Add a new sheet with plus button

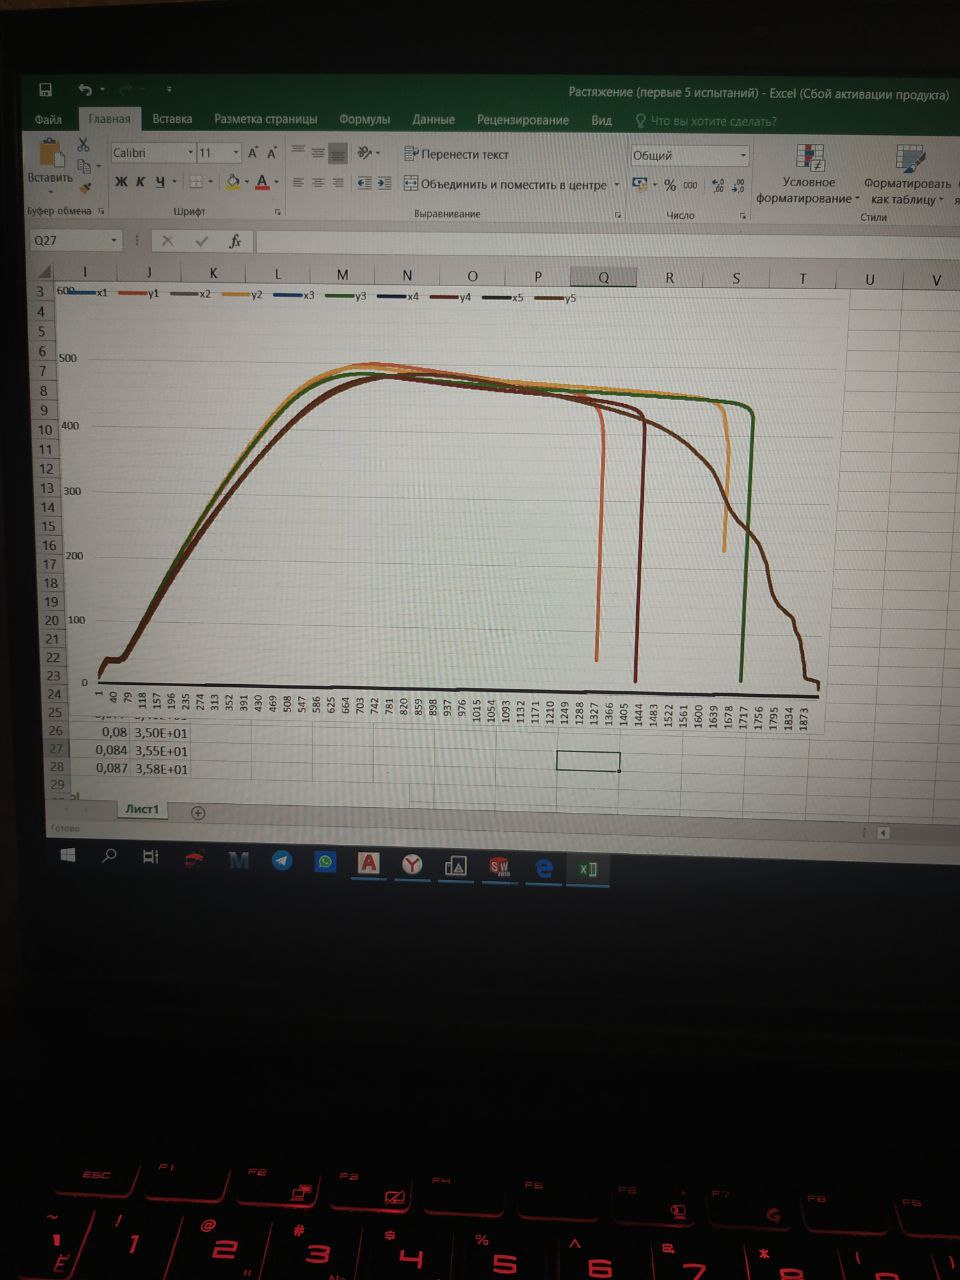pos(198,812)
